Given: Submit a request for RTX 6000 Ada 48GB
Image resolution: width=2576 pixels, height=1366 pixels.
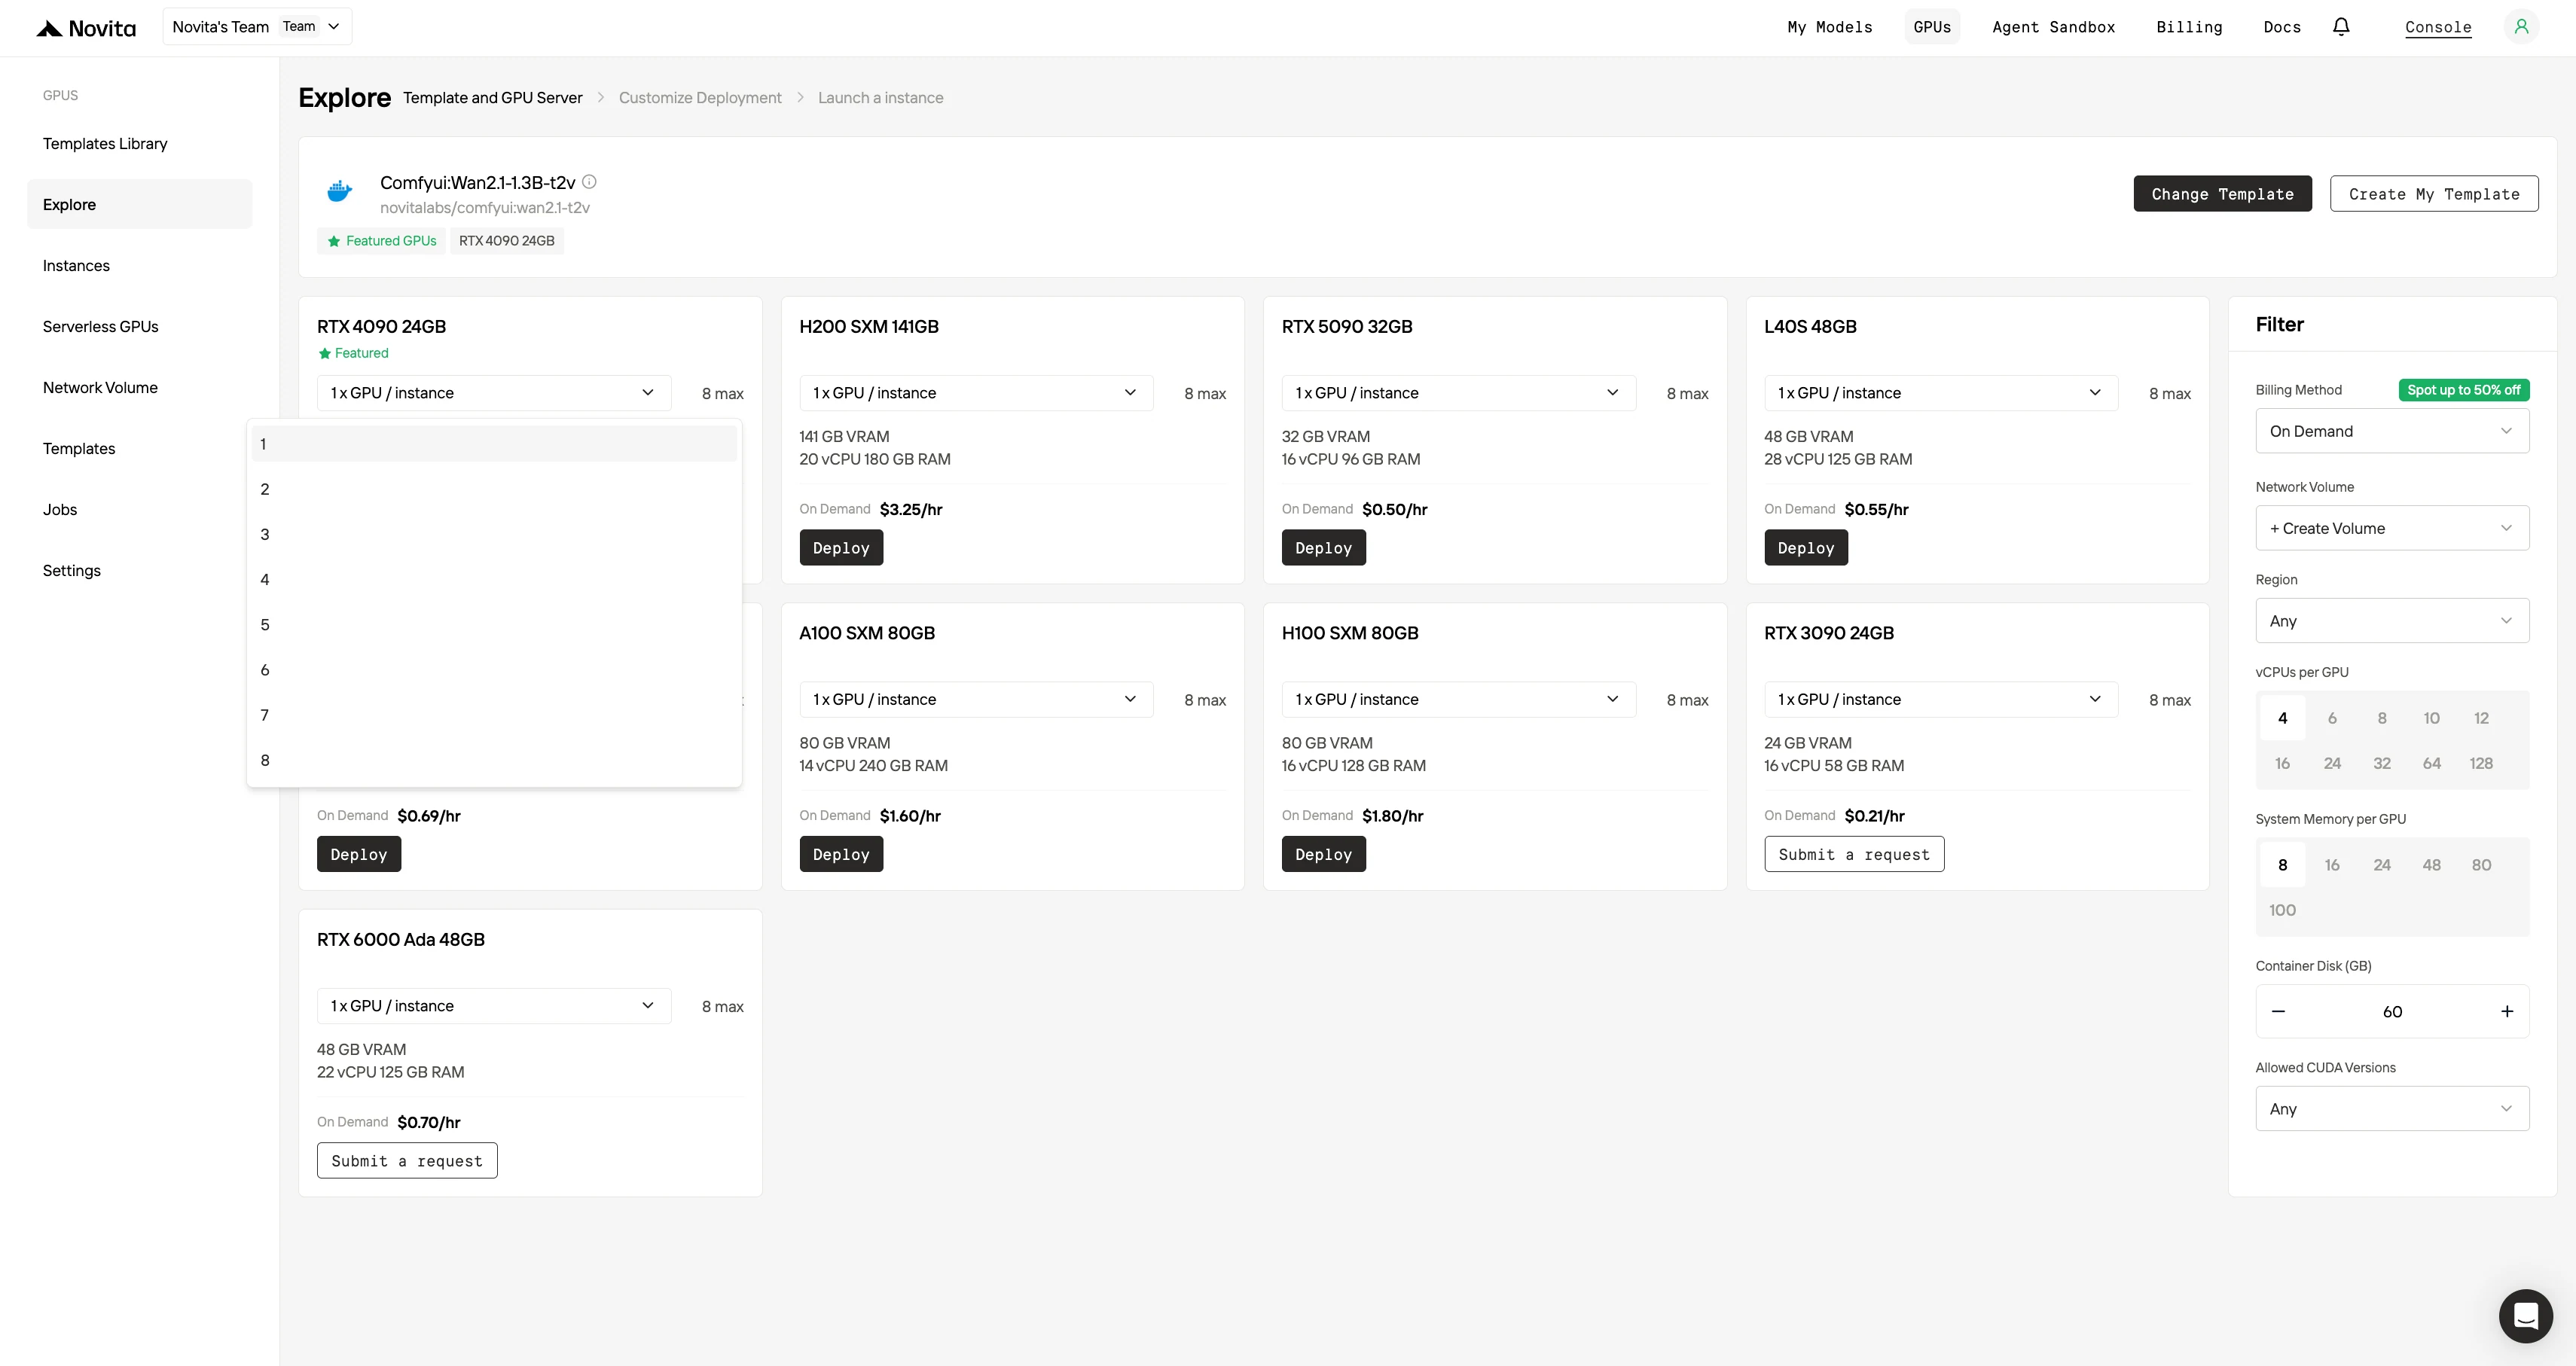Looking at the screenshot, I should coord(407,1161).
